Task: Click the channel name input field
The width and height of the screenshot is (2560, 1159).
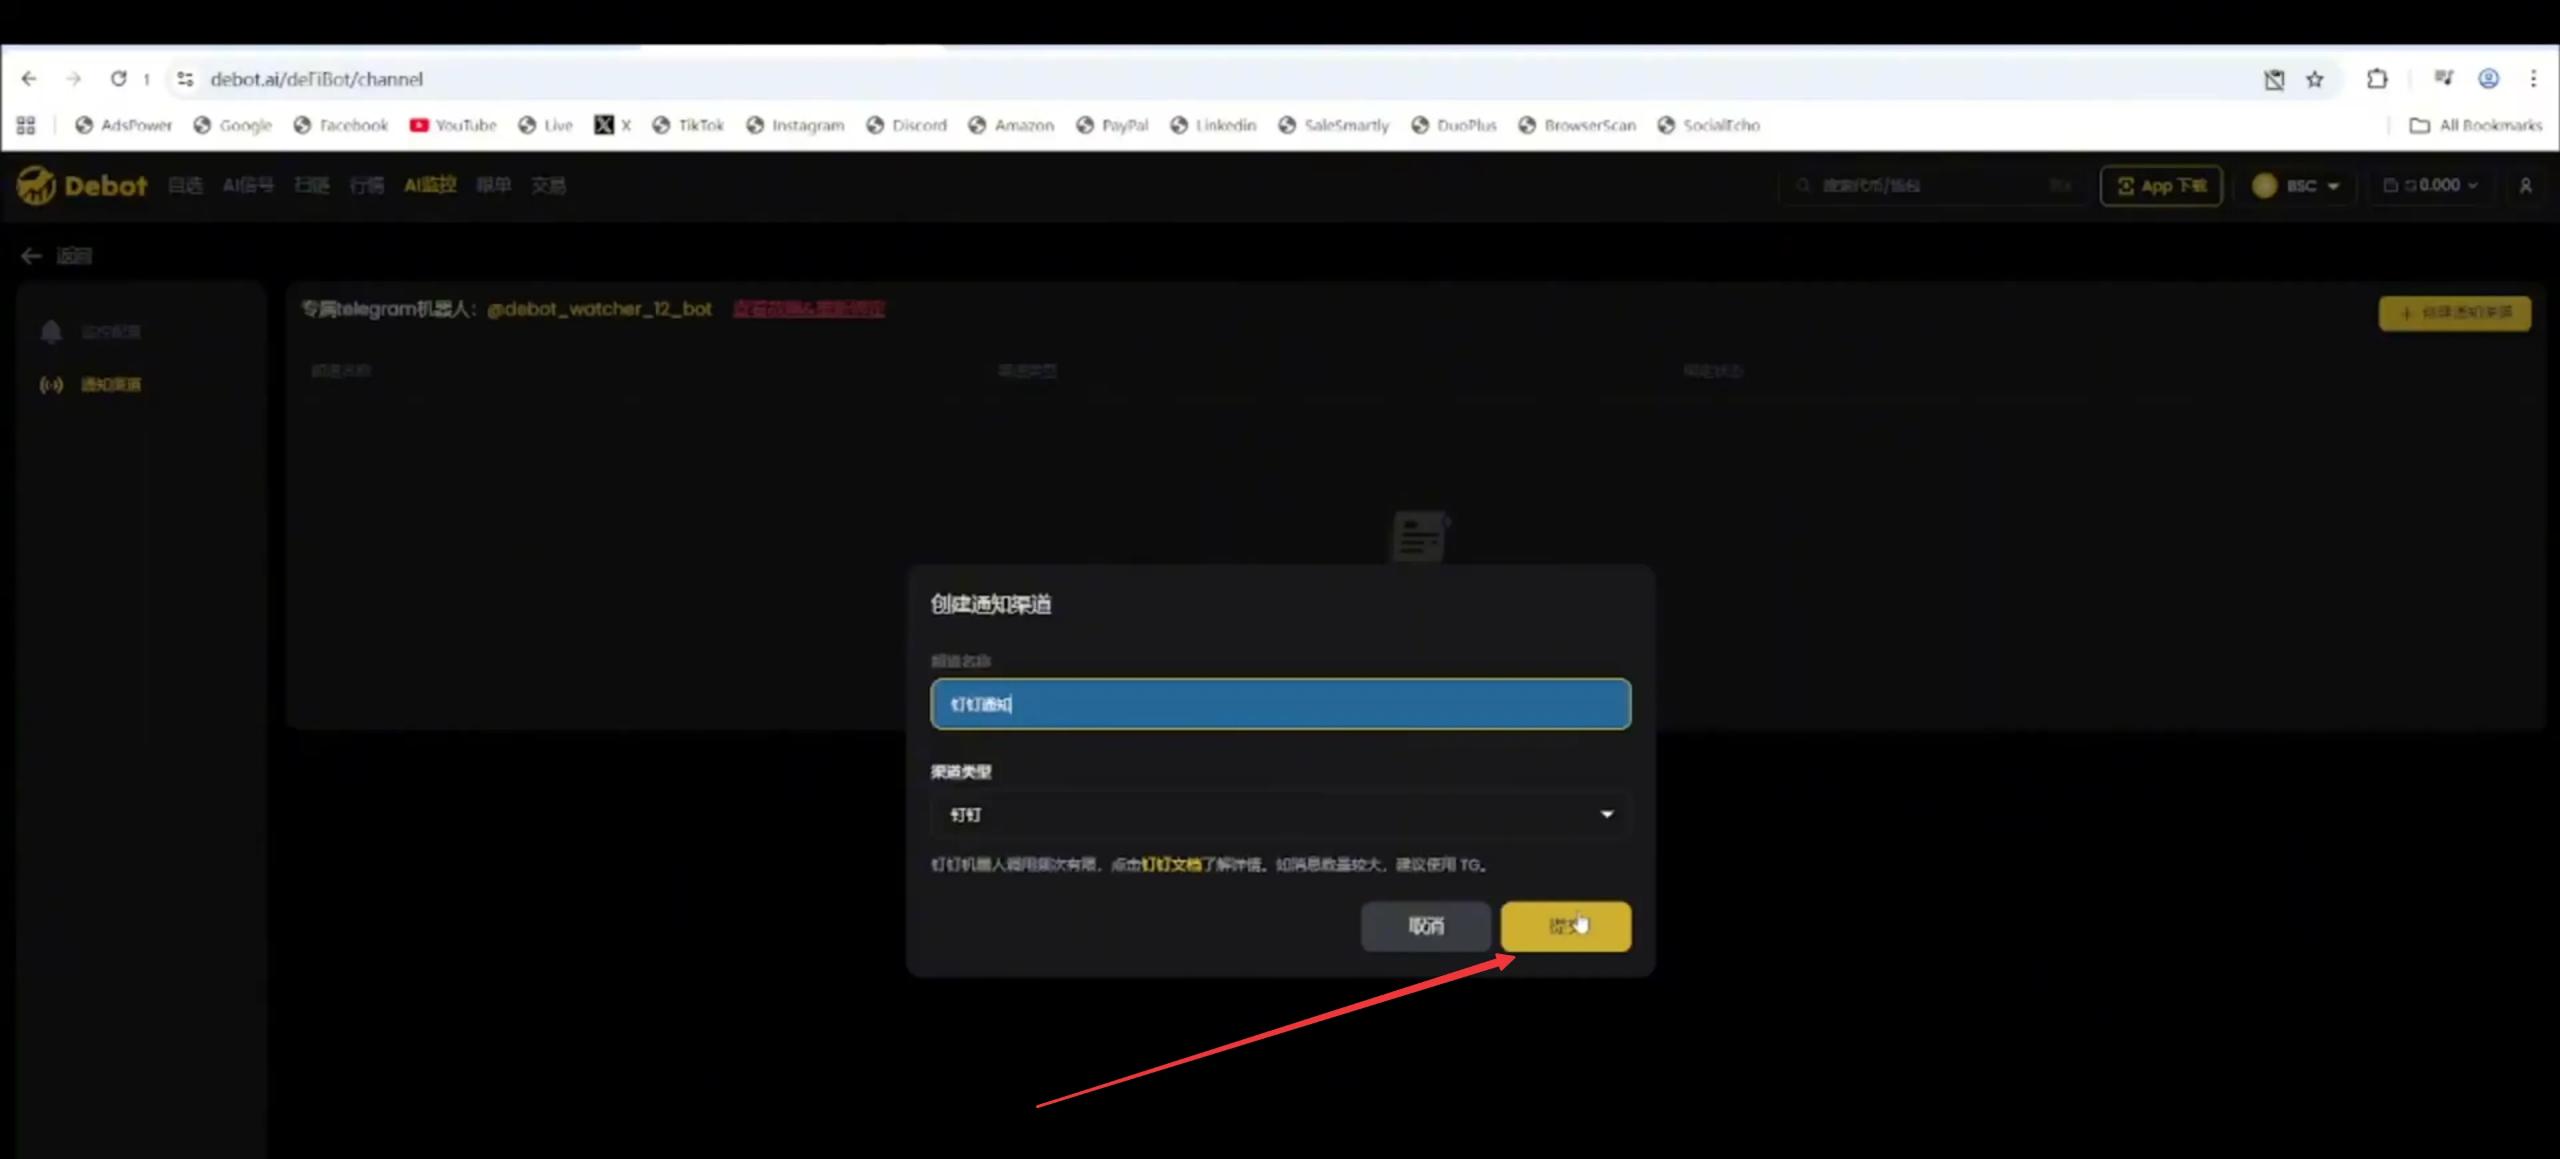Action: pos(1280,704)
